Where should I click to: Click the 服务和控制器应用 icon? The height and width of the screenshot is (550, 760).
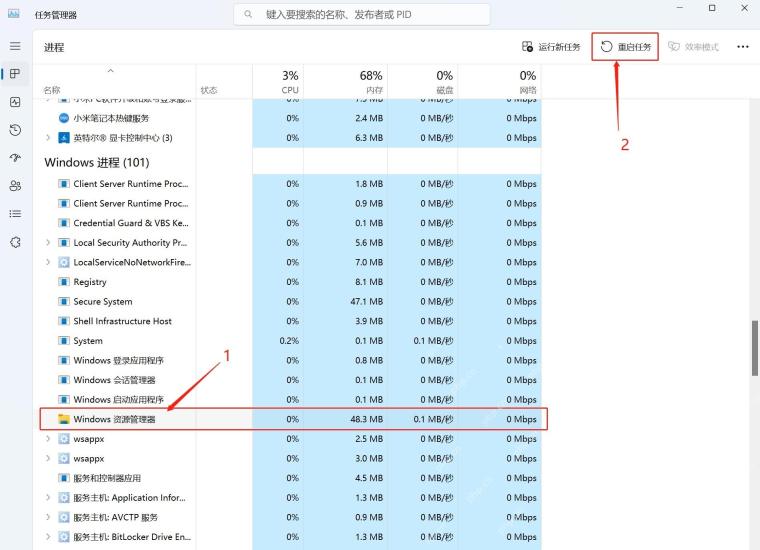63,478
